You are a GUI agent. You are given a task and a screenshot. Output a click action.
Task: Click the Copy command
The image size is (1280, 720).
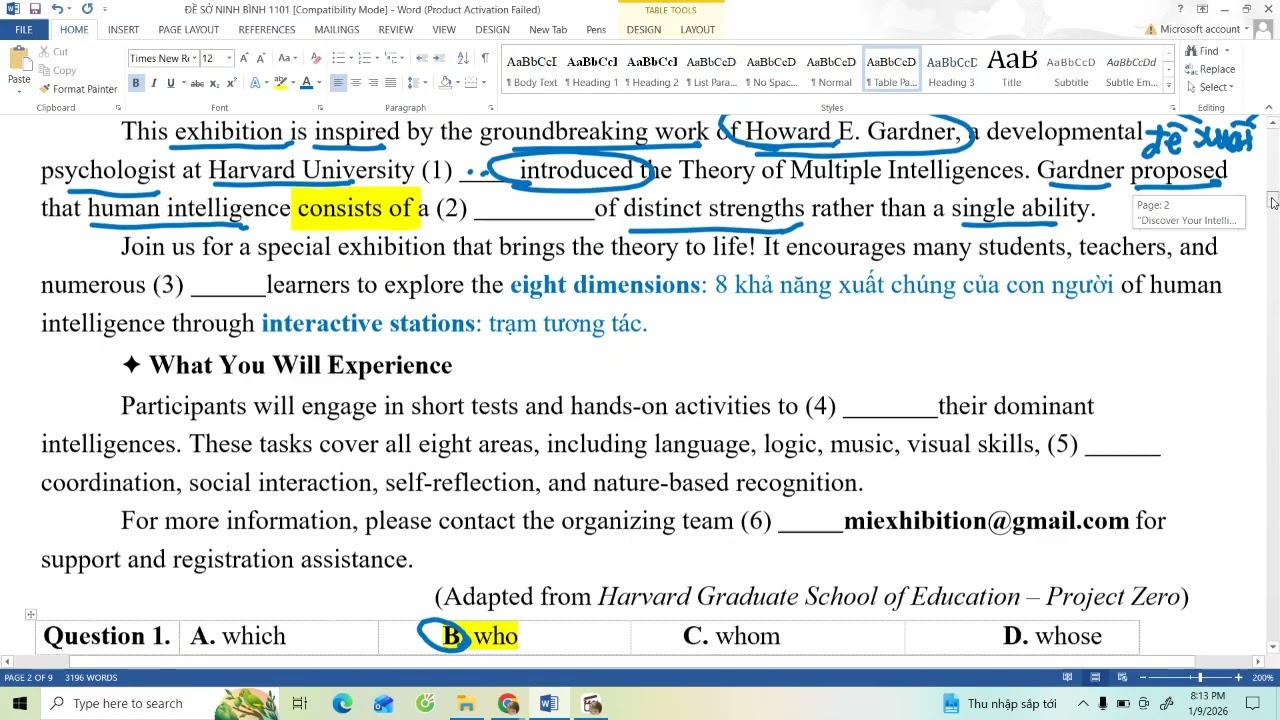point(56,70)
